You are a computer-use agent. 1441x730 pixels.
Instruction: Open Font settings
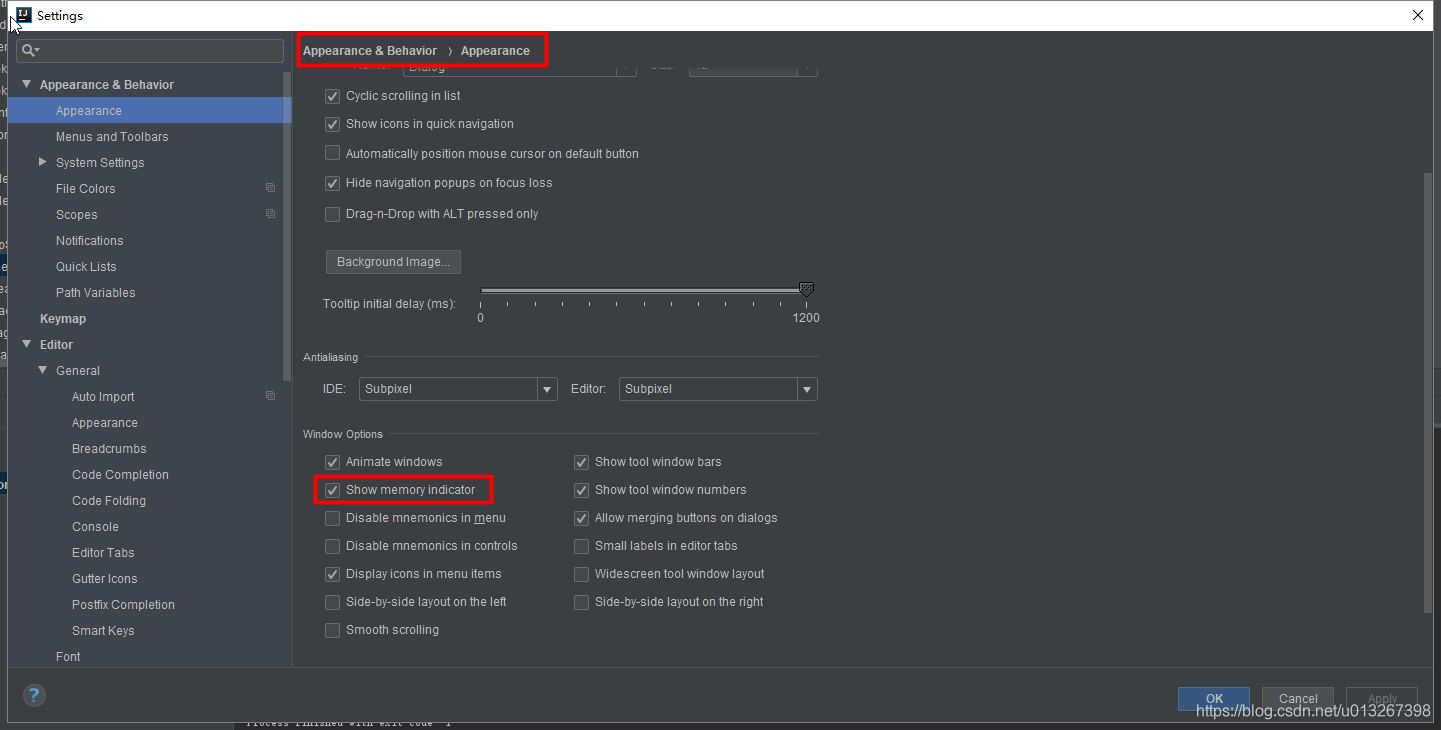pyautogui.click(x=68, y=657)
